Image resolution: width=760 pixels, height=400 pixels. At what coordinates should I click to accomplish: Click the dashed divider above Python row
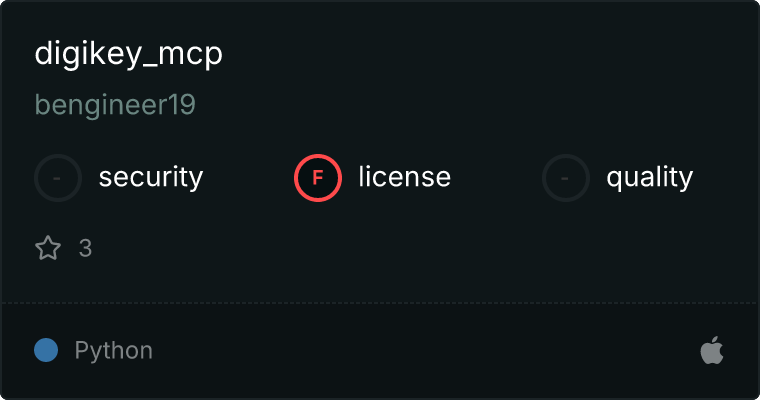pos(380,303)
